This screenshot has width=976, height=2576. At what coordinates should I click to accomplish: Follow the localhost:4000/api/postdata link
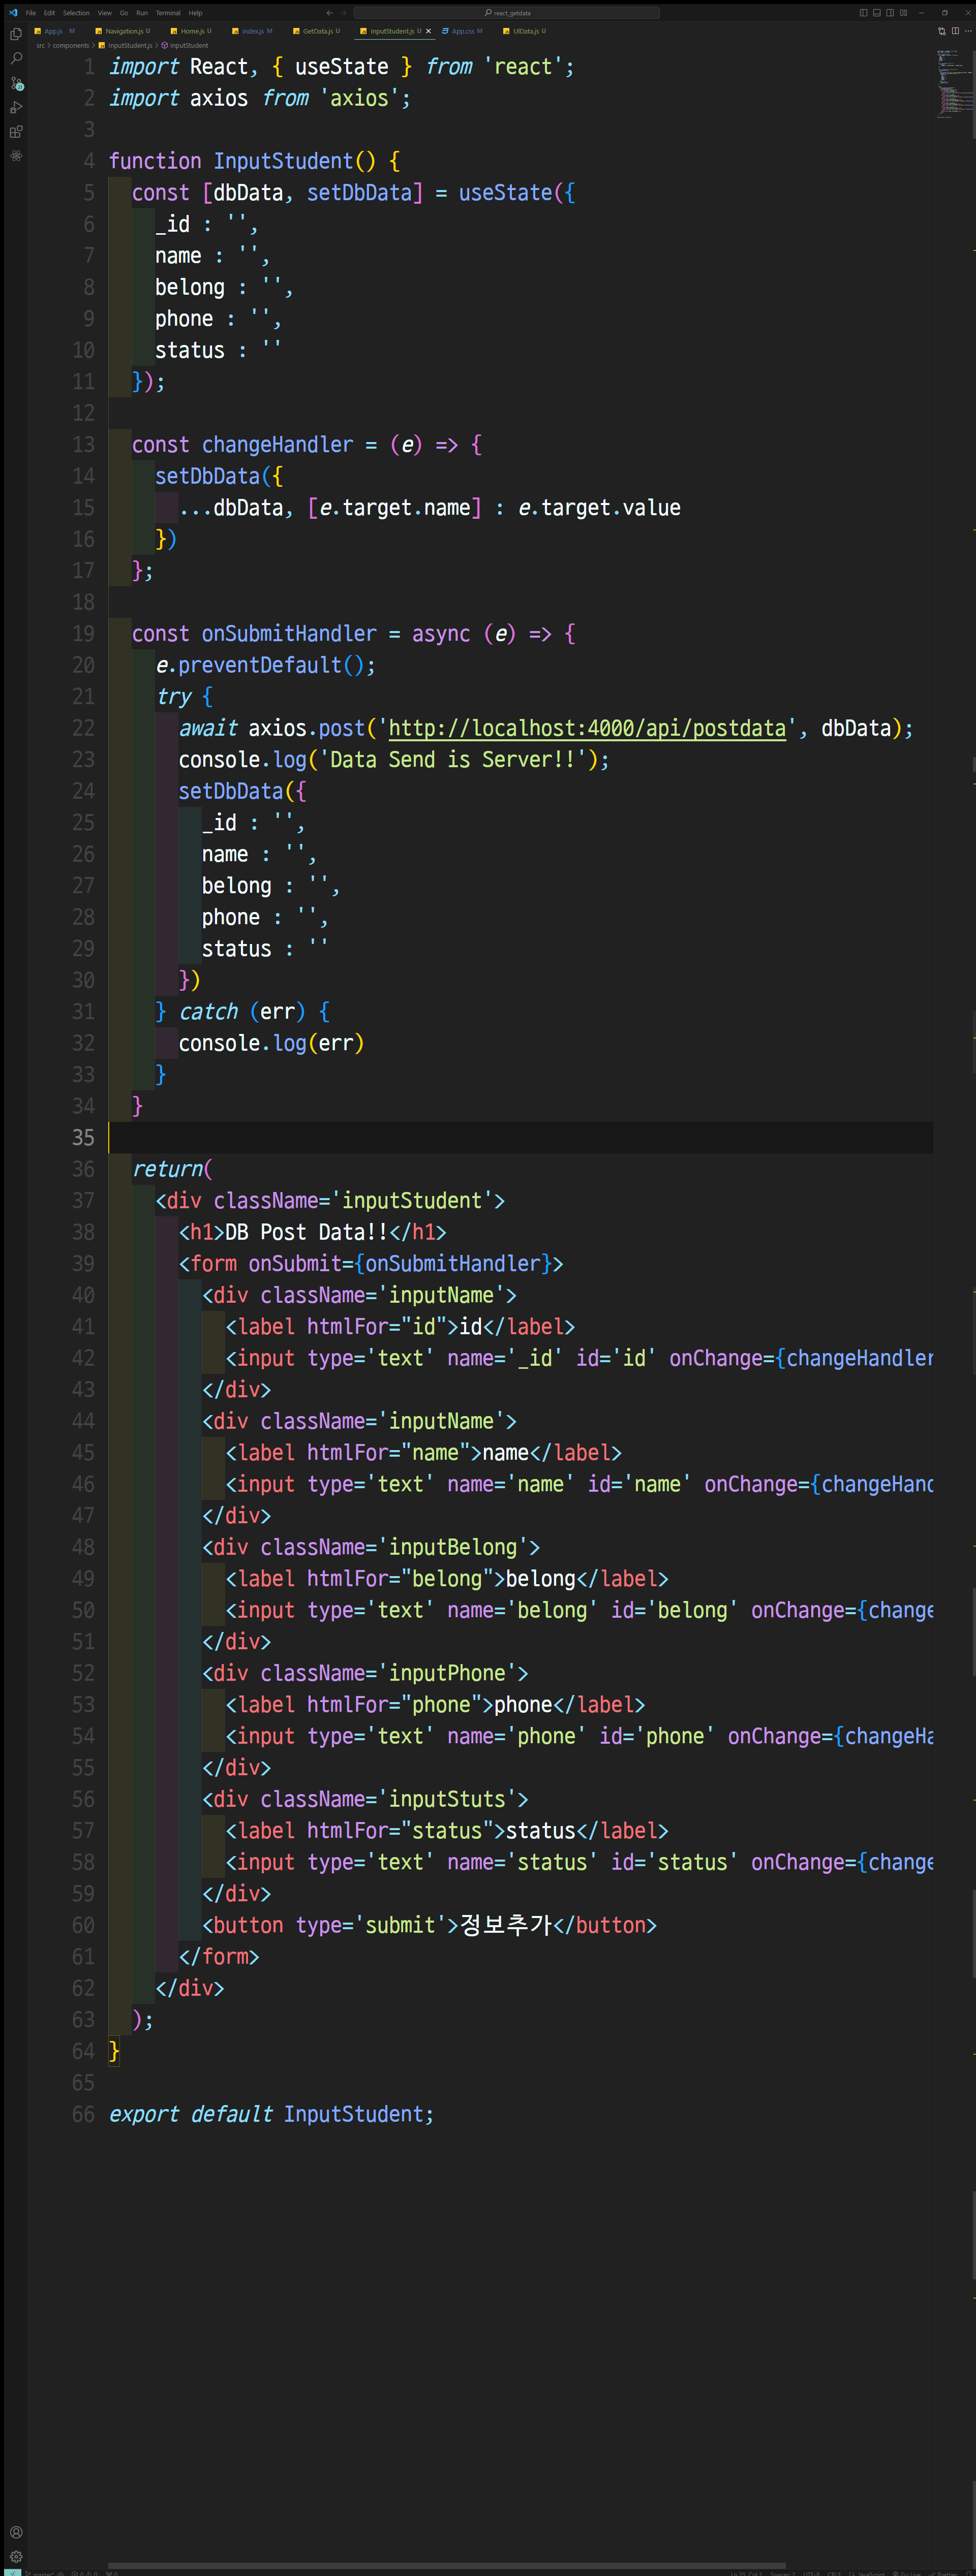(x=587, y=728)
